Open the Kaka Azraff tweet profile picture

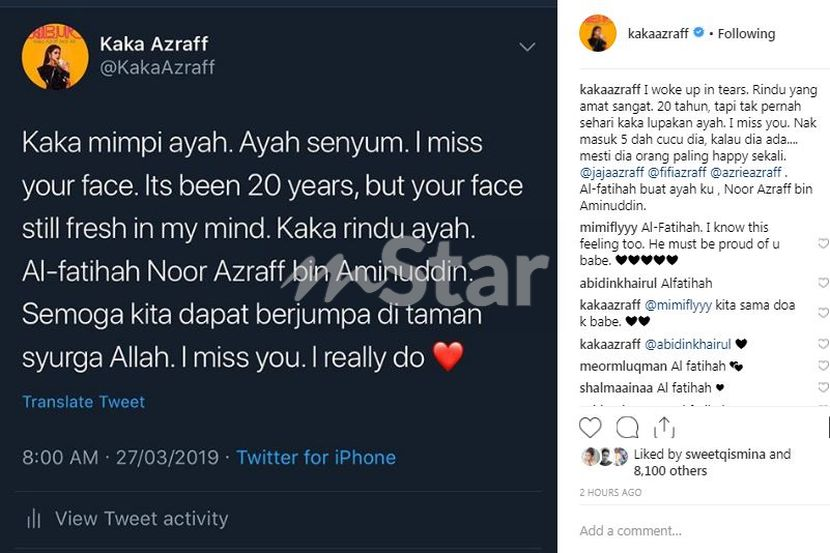click(x=55, y=56)
